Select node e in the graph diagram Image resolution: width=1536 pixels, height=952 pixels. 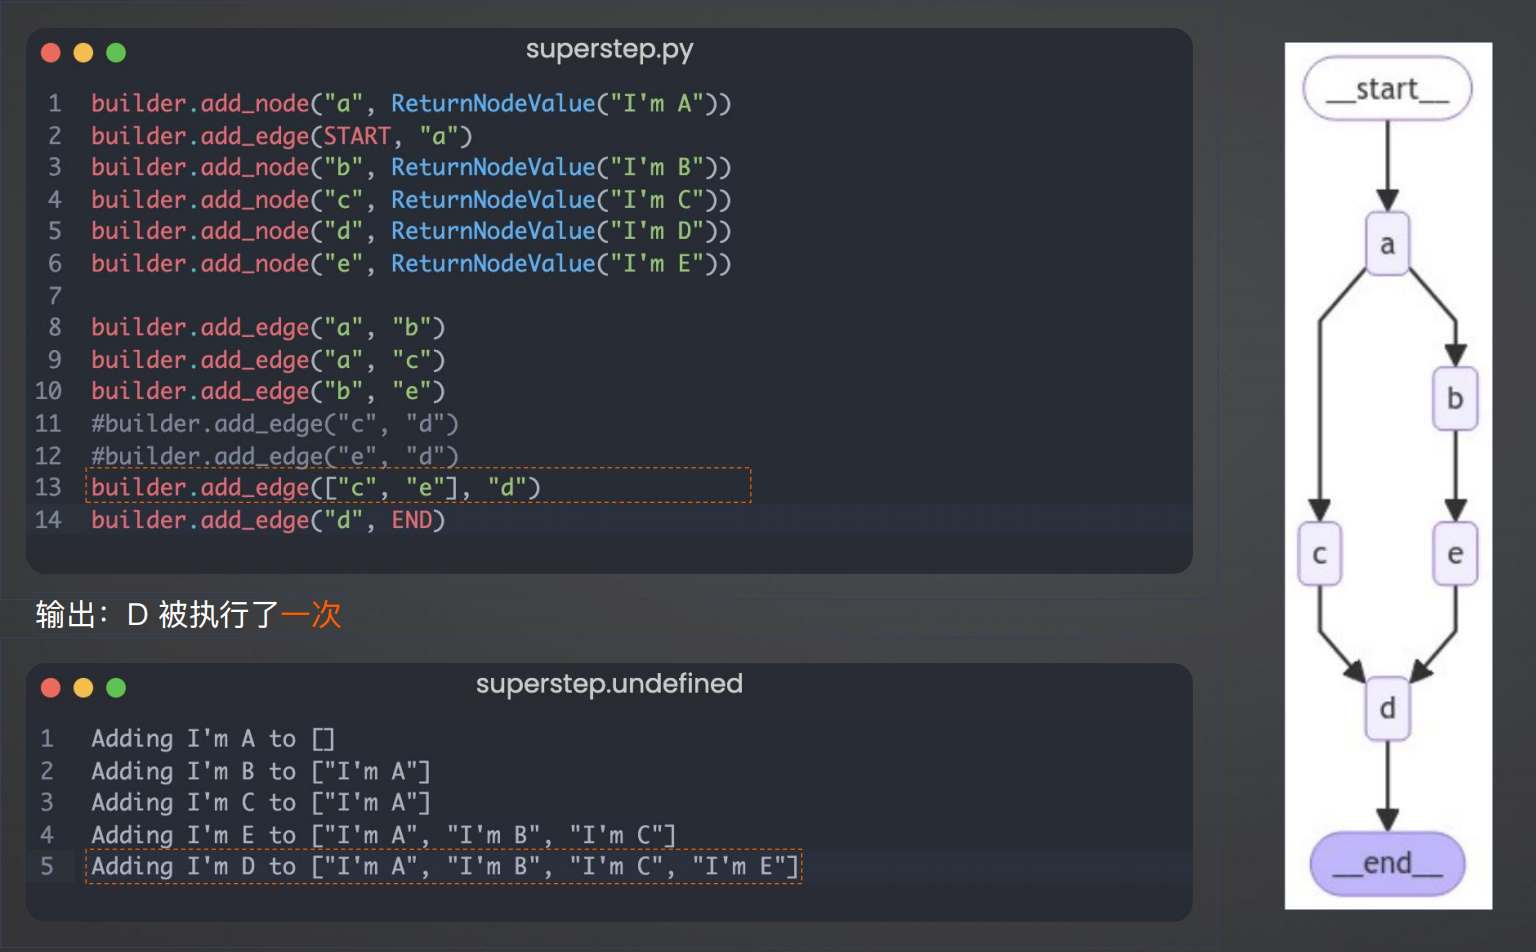coord(1455,554)
